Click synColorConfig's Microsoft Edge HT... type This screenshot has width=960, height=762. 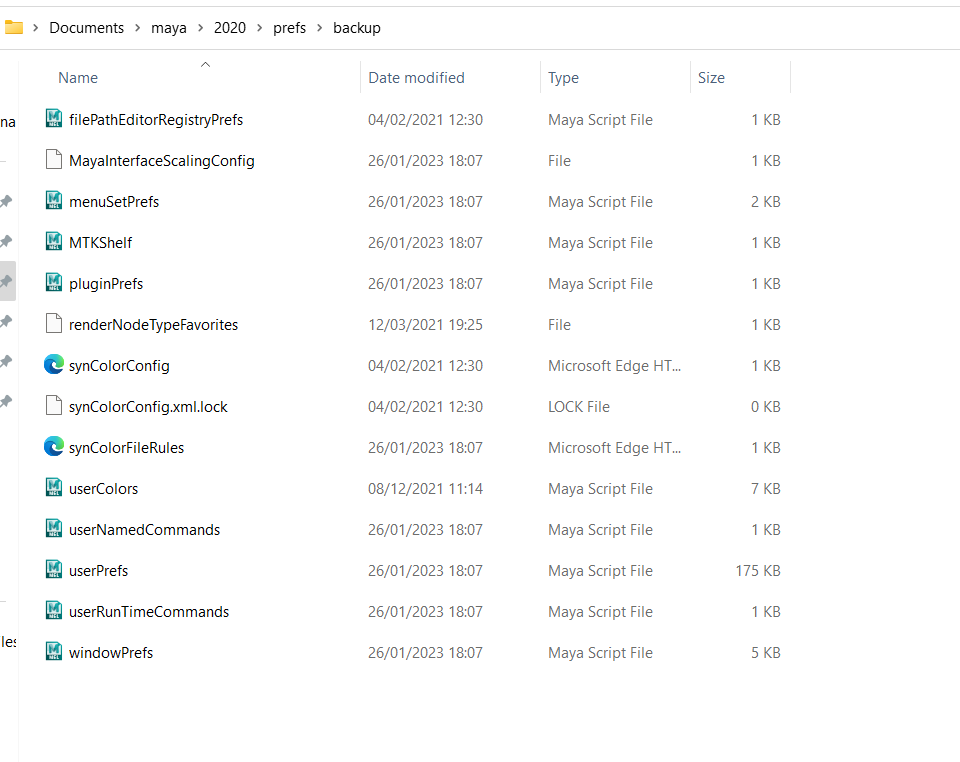click(614, 366)
